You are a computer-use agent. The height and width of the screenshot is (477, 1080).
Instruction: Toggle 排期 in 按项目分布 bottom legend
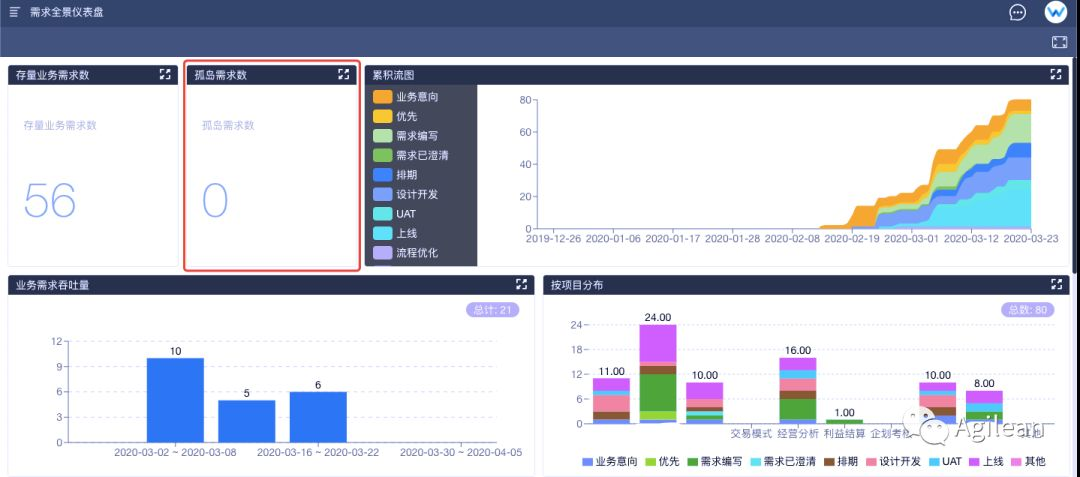coord(841,461)
